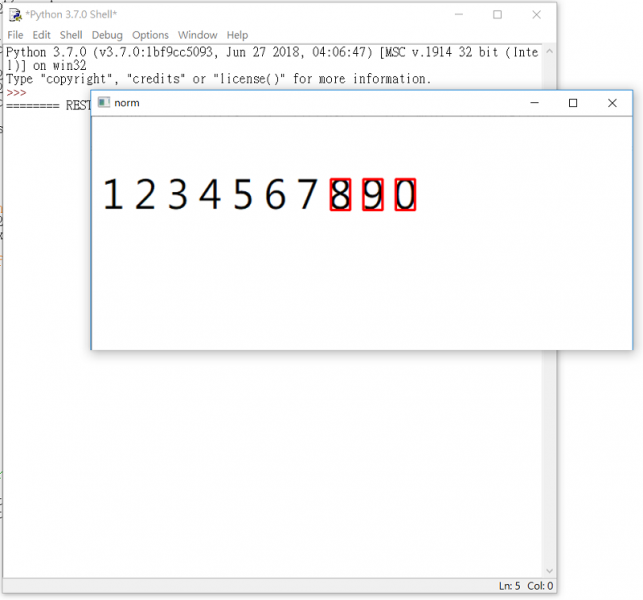
Task: Click the shell scrollbar up arrow
Action: point(550,51)
